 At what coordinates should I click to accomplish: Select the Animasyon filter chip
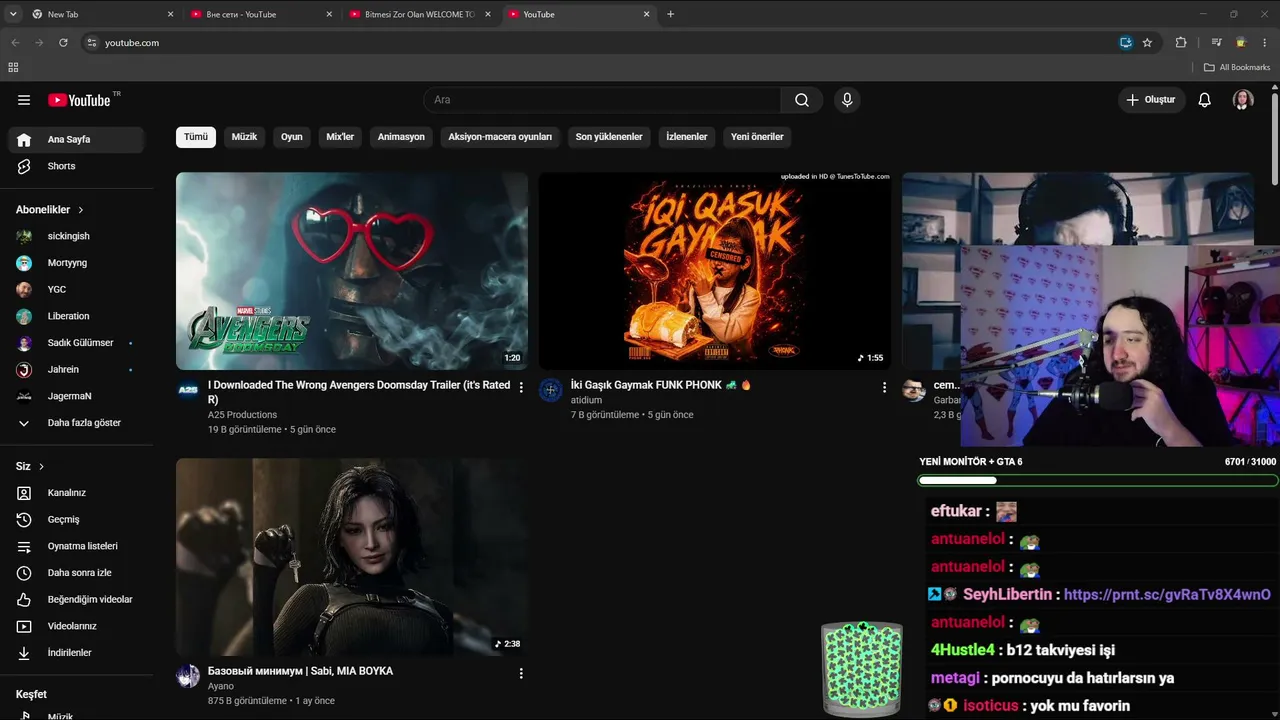pyautogui.click(x=401, y=137)
